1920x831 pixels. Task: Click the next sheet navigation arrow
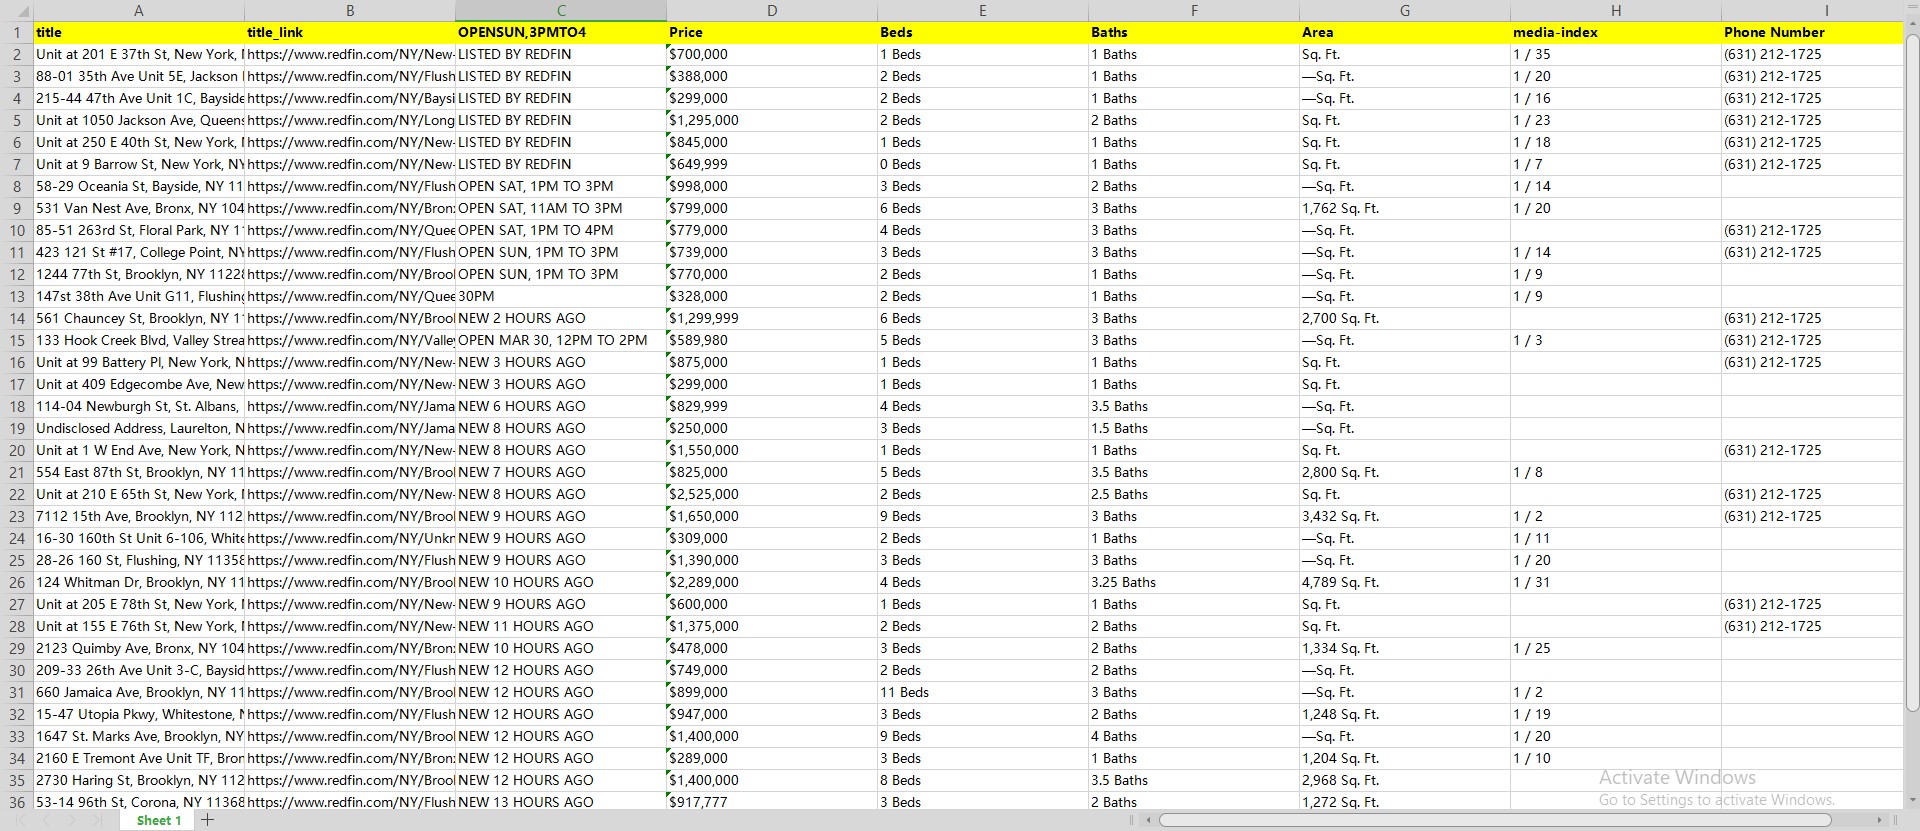point(71,820)
